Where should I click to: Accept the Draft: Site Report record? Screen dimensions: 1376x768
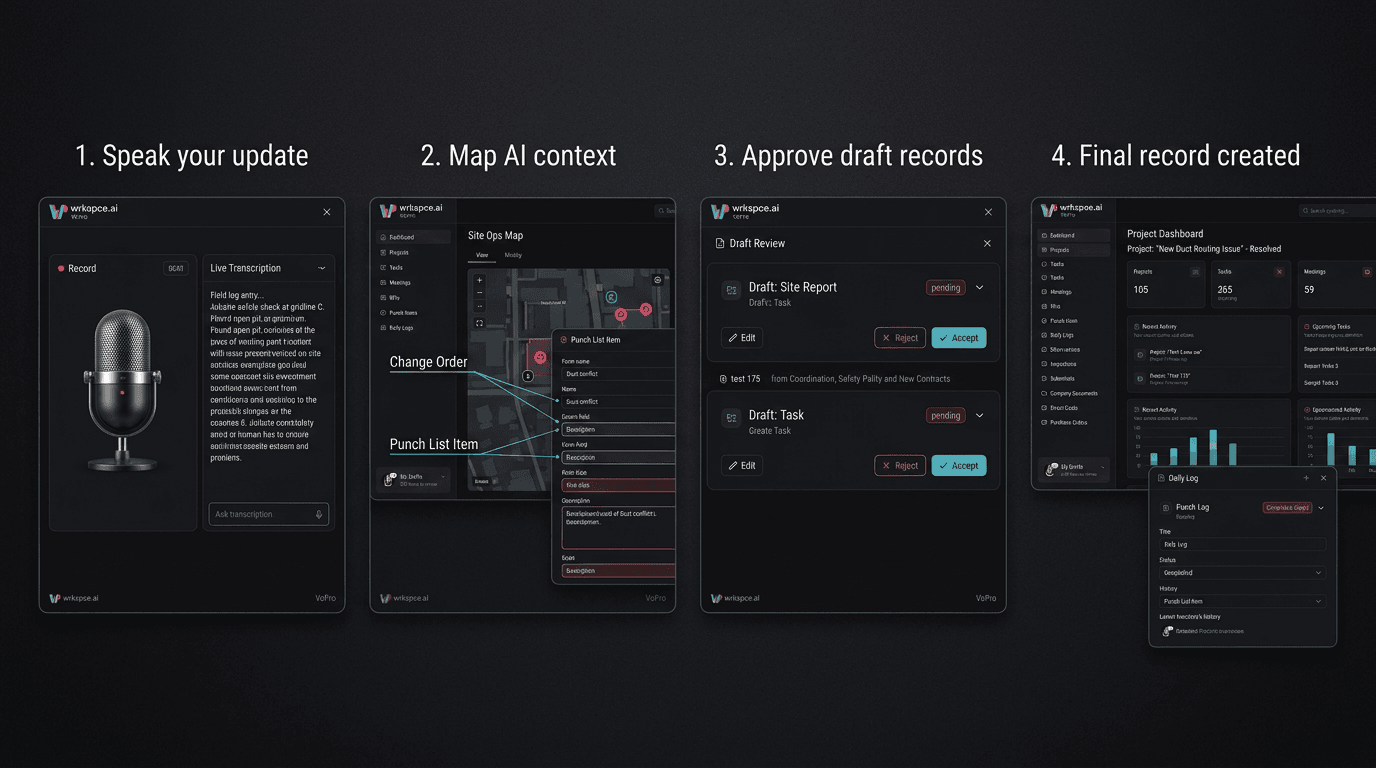point(959,338)
